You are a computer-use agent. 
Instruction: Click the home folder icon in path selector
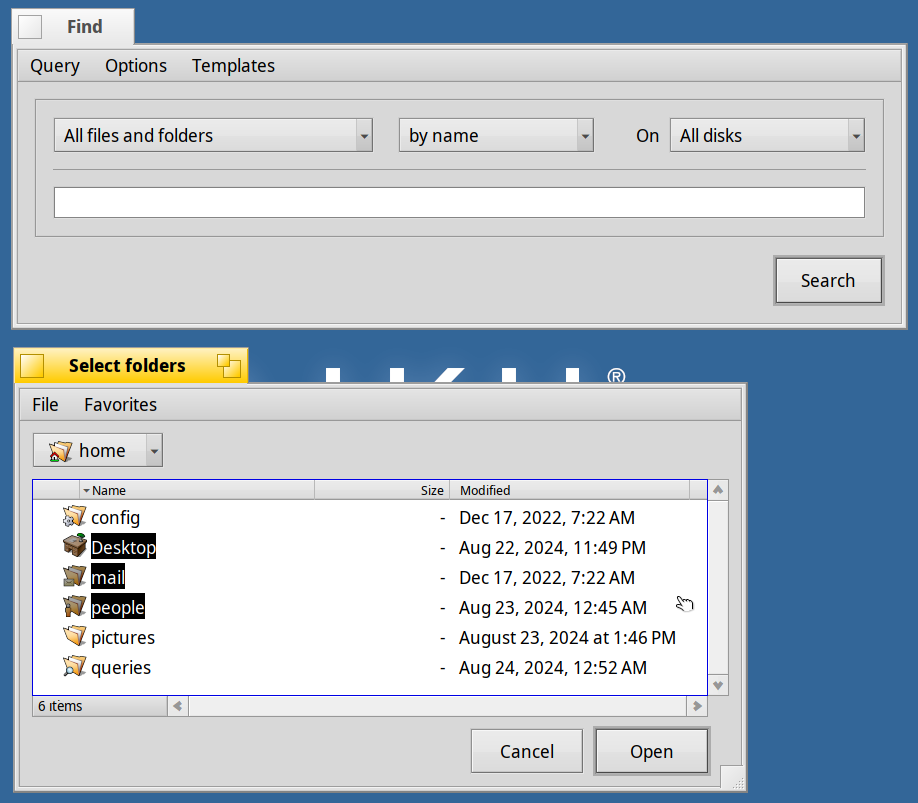click(60, 451)
